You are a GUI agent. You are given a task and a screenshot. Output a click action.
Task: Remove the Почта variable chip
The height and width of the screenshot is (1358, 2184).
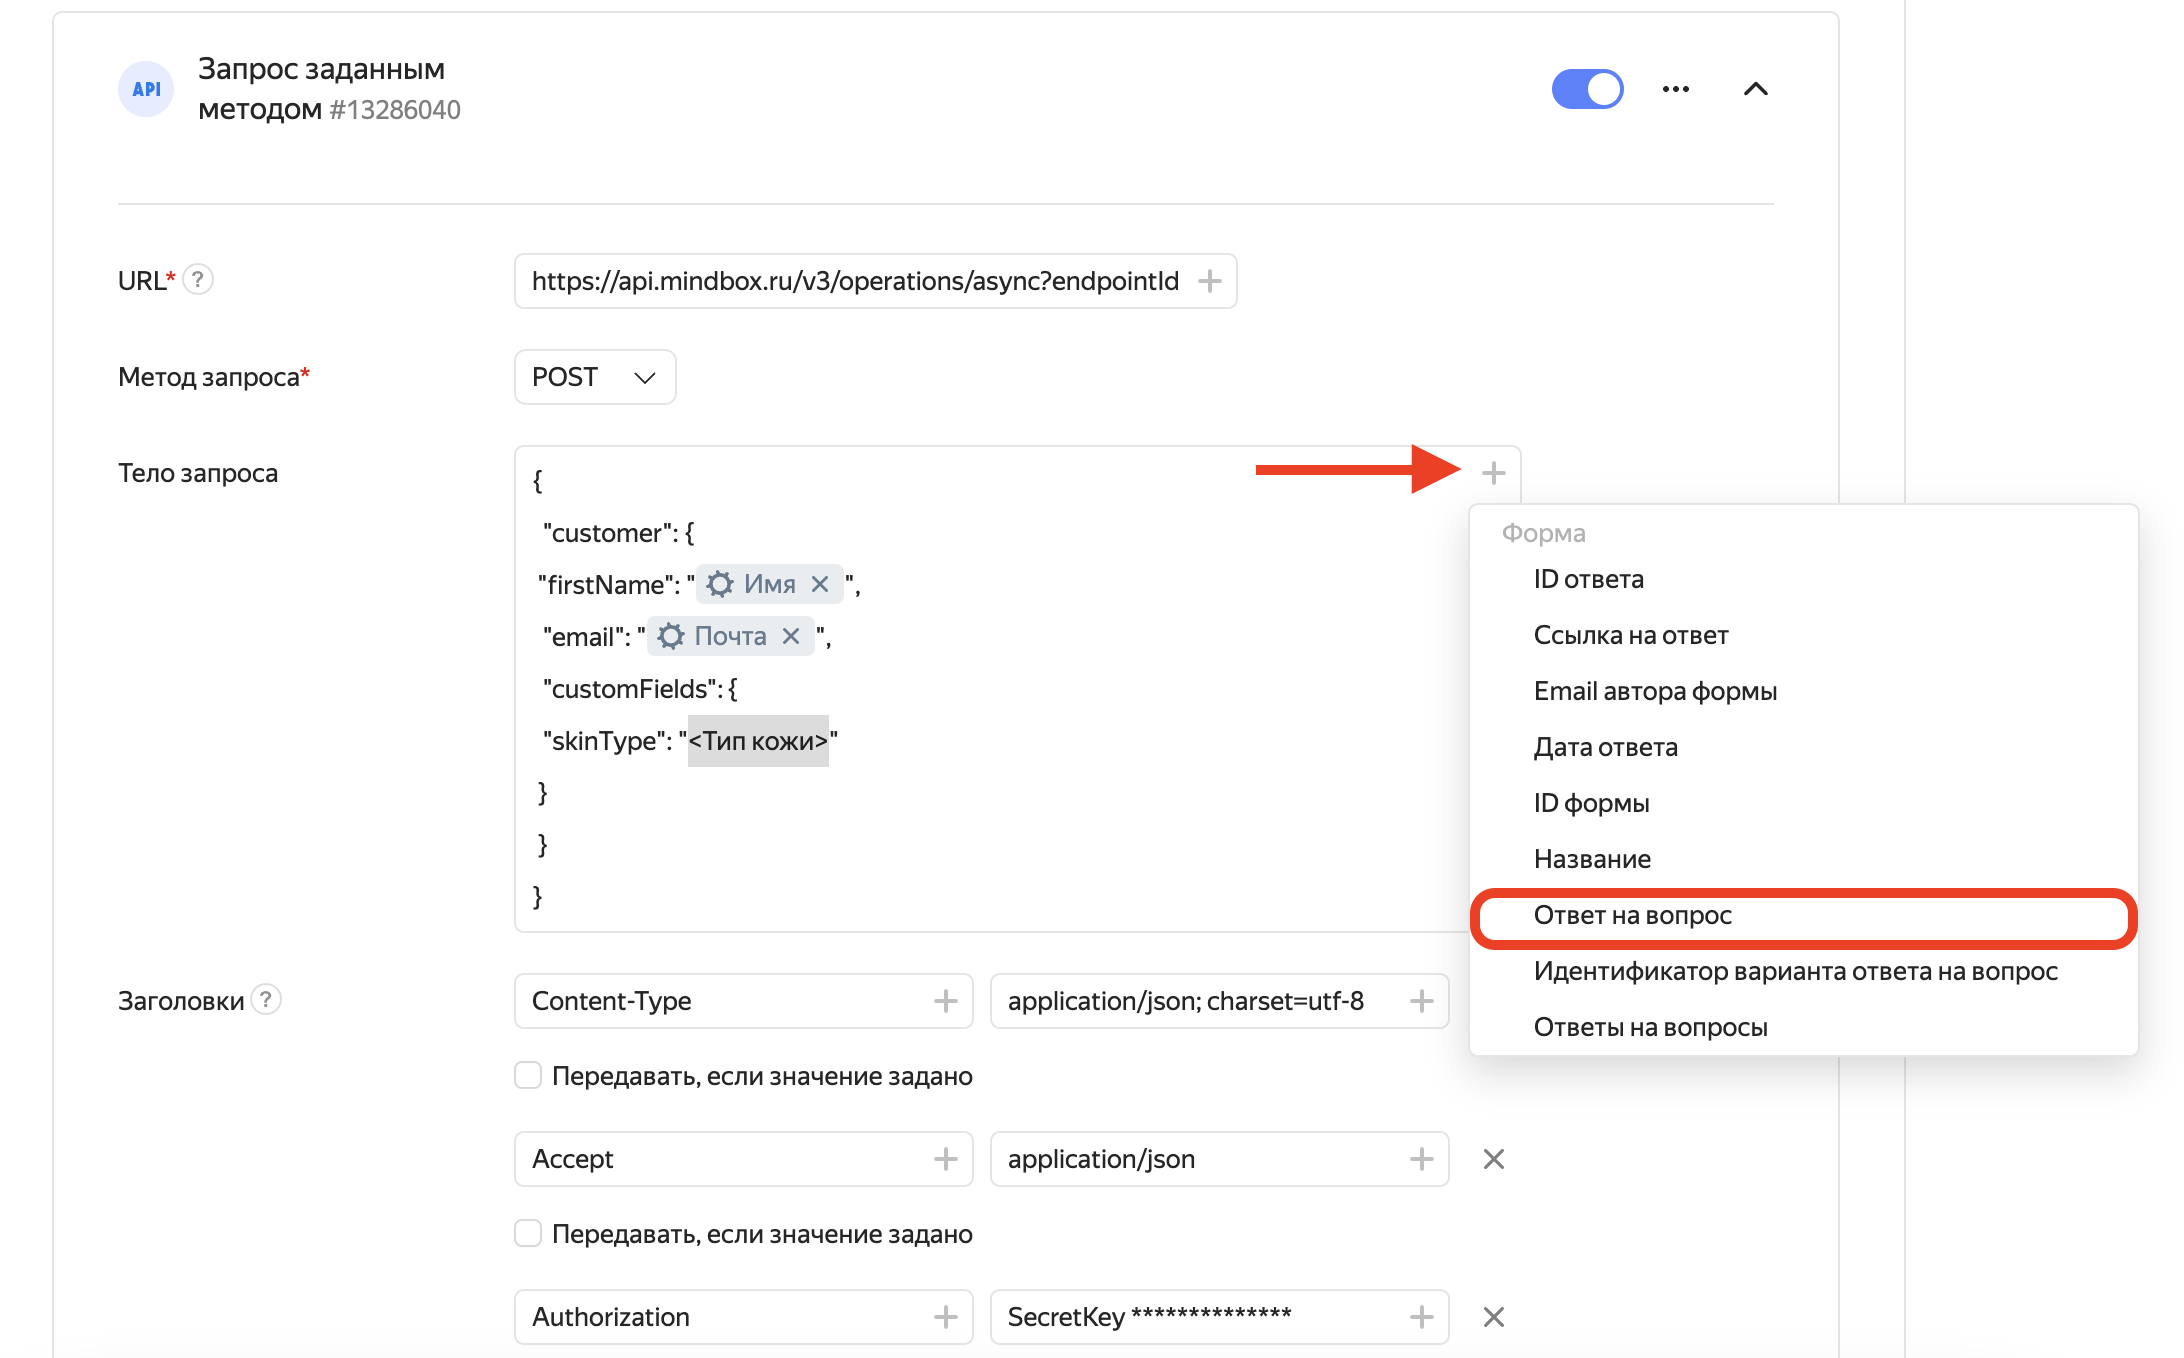[x=791, y=636]
